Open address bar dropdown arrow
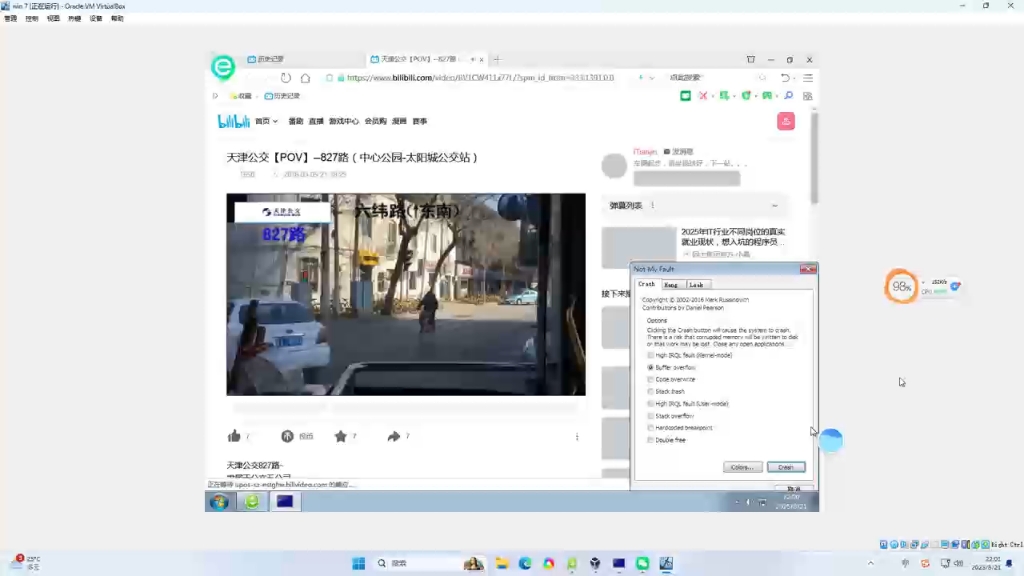Viewport: 1024px width, 576px height. pos(651,78)
